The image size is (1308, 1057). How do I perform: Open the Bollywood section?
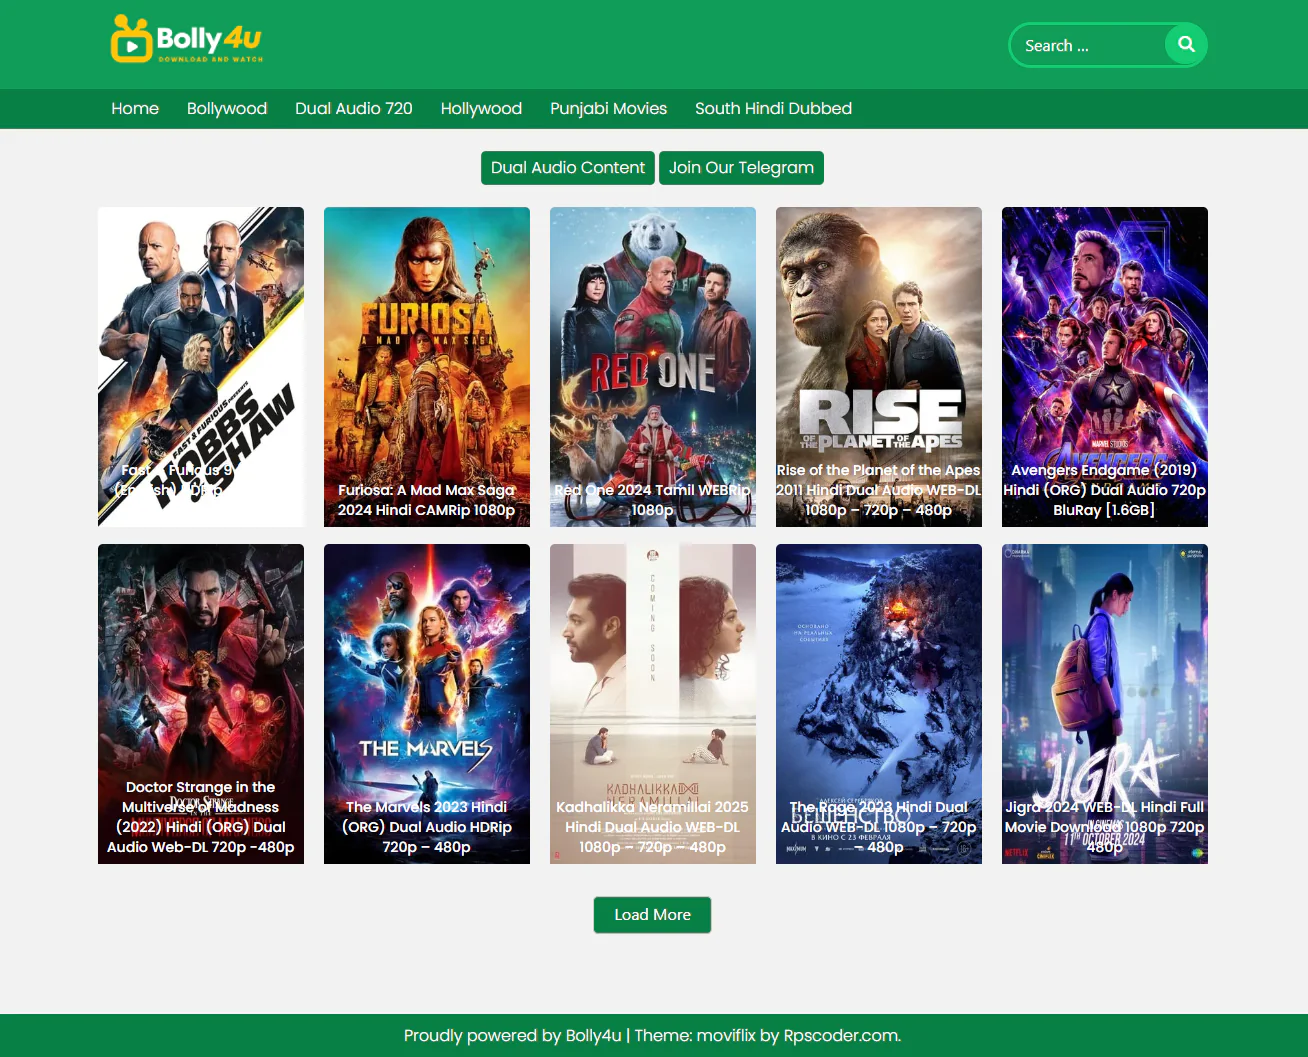click(226, 108)
